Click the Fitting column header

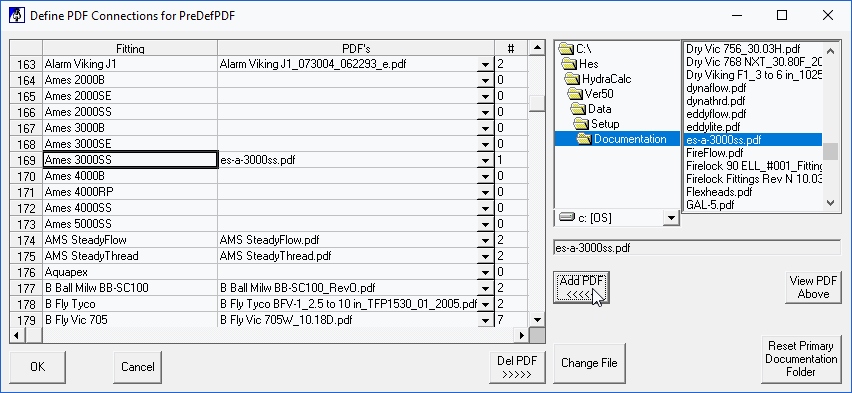(130, 48)
